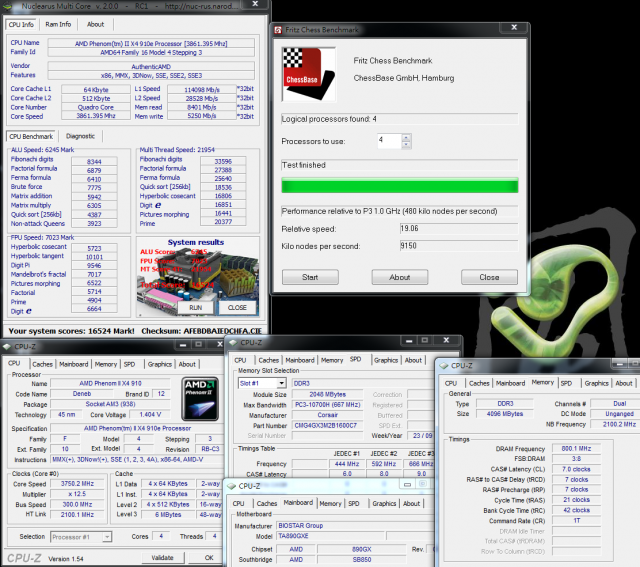
Task: Click the Command Rate 1T value
Action: (576, 521)
